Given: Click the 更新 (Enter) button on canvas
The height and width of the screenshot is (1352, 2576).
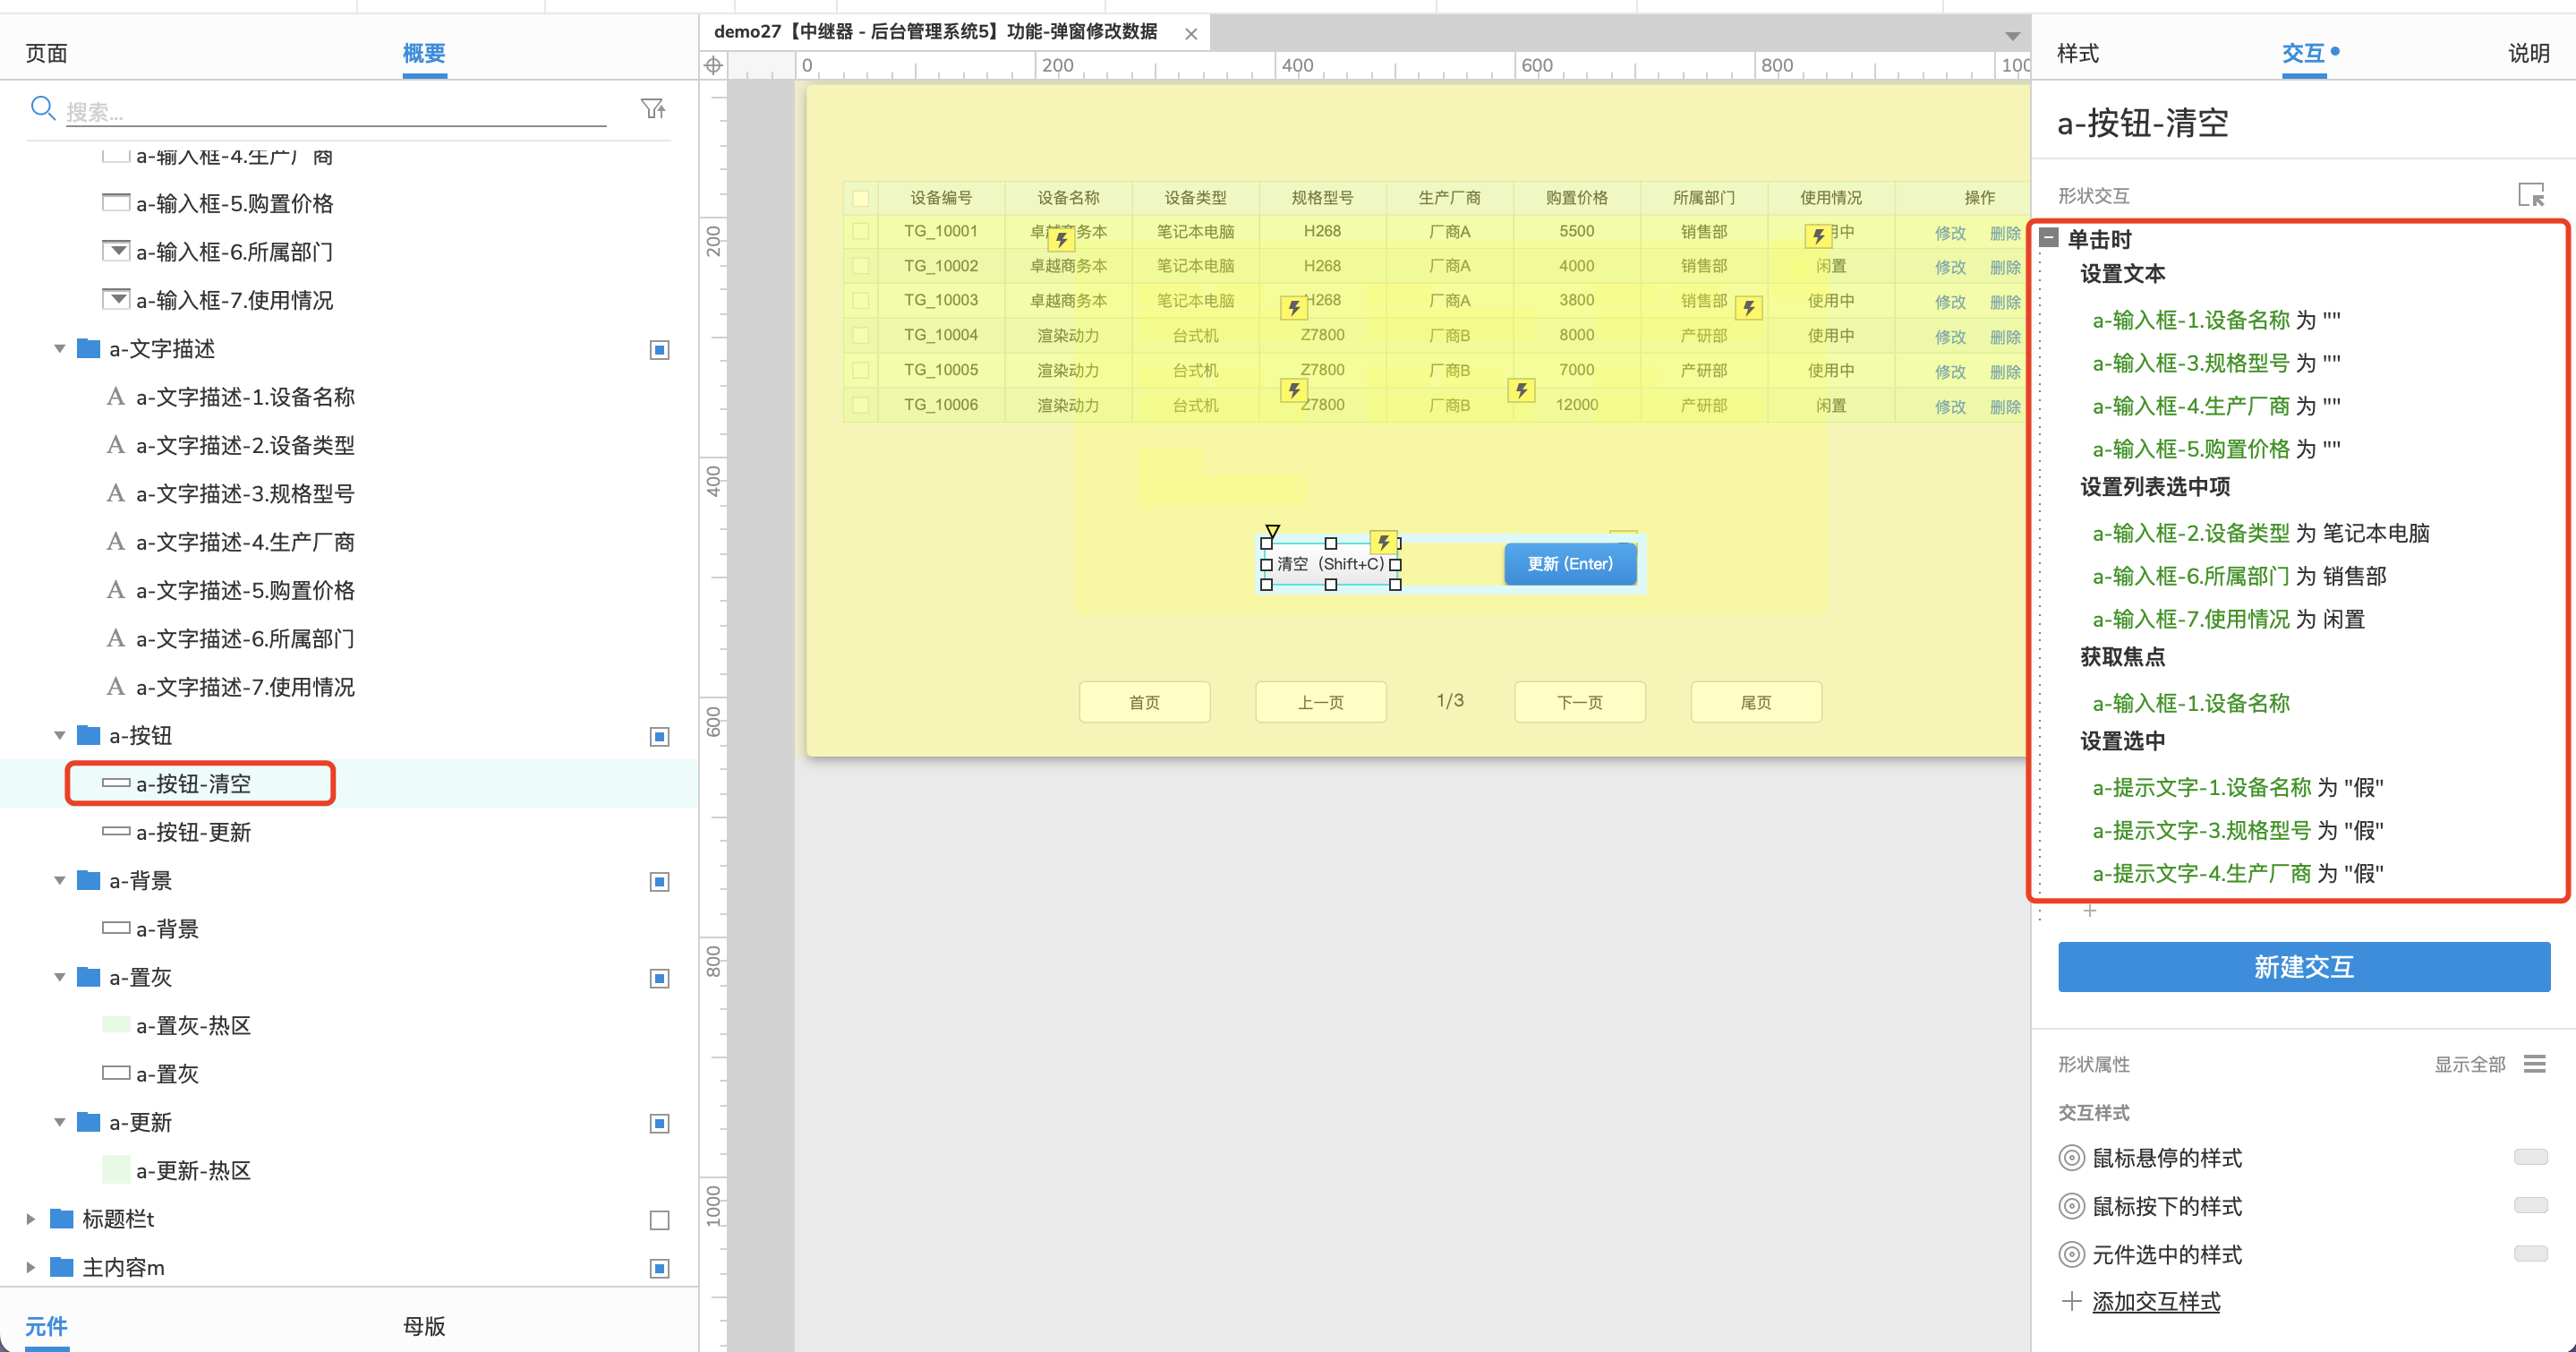Looking at the screenshot, I should click(1570, 564).
